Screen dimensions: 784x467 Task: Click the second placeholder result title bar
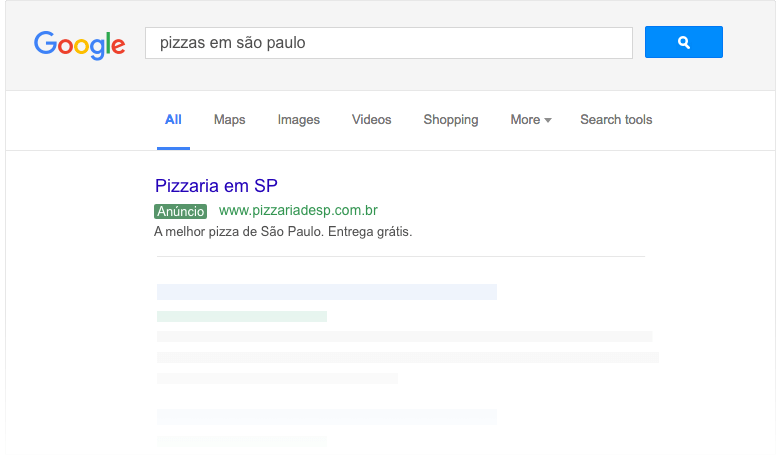(x=326, y=416)
